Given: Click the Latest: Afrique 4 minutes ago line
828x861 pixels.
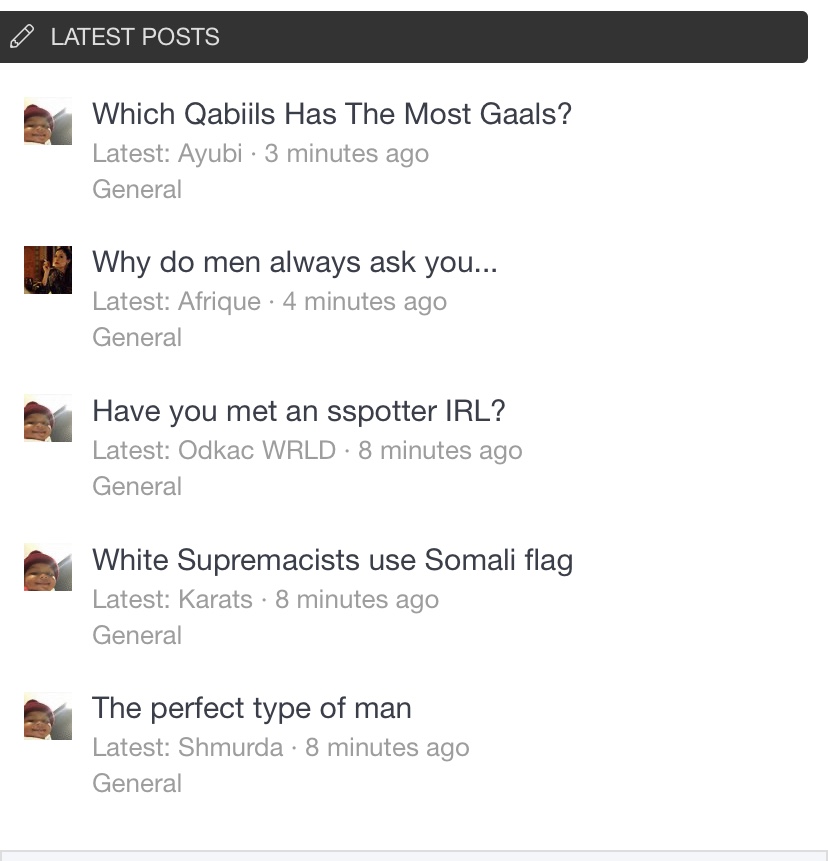Looking at the screenshot, I should coord(270,302).
